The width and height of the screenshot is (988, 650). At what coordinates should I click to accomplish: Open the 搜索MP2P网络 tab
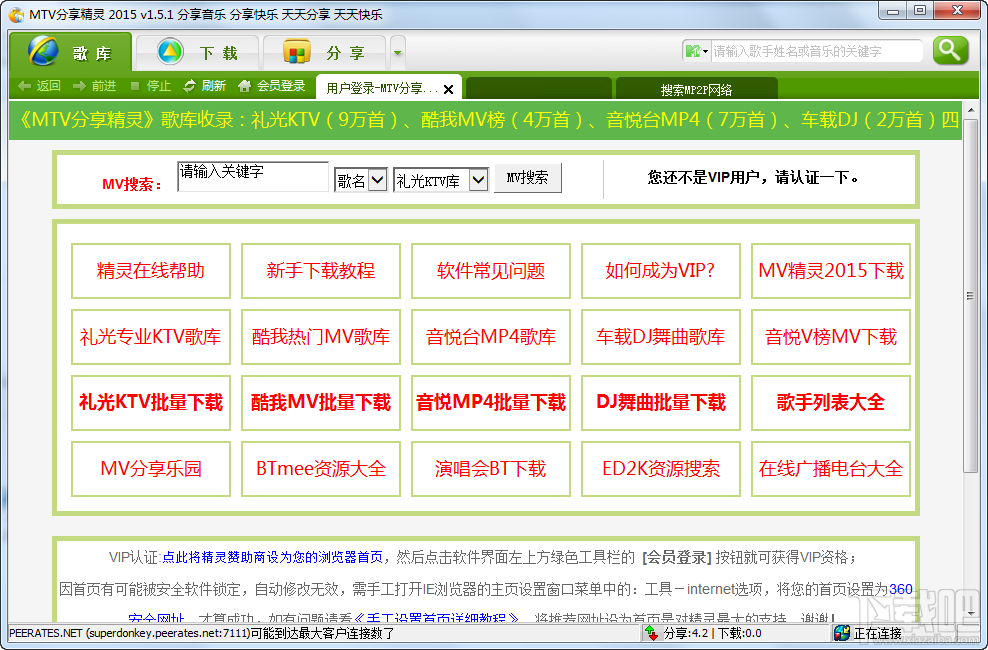[x=696, y=89]
